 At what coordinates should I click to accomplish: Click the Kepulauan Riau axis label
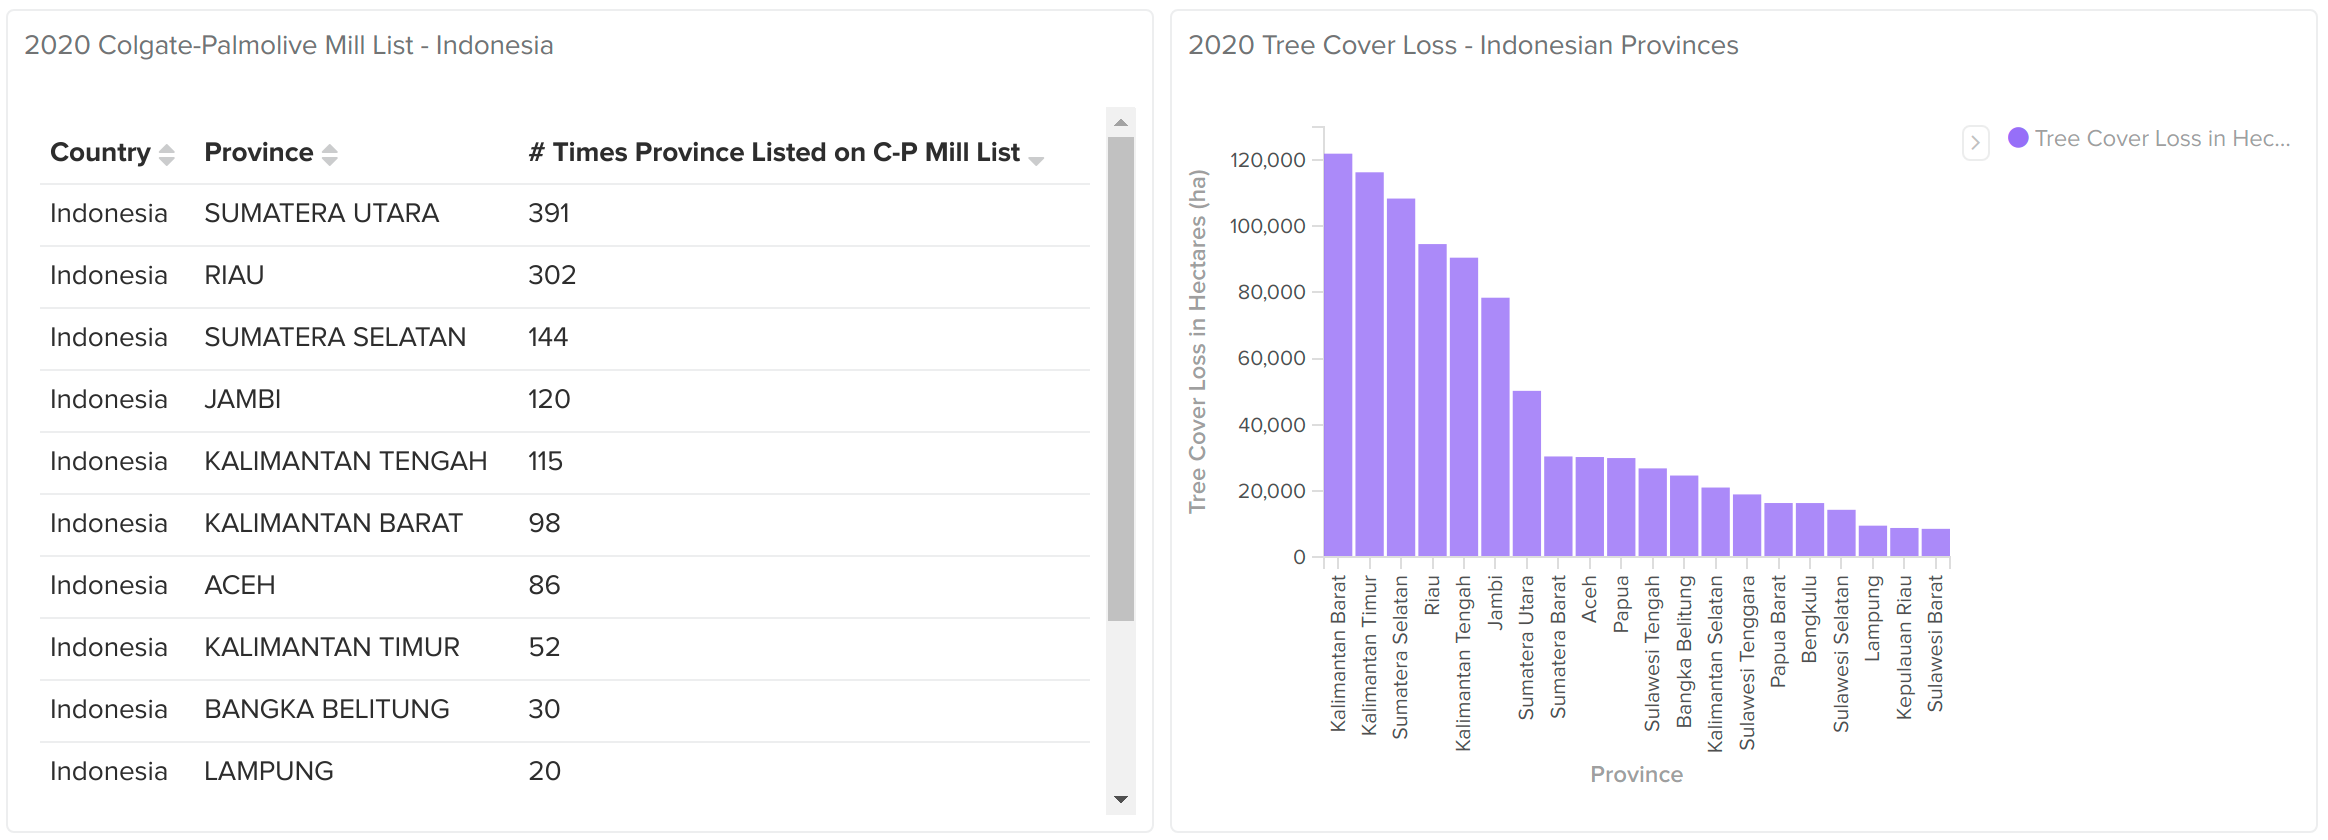click(1904, 647)
